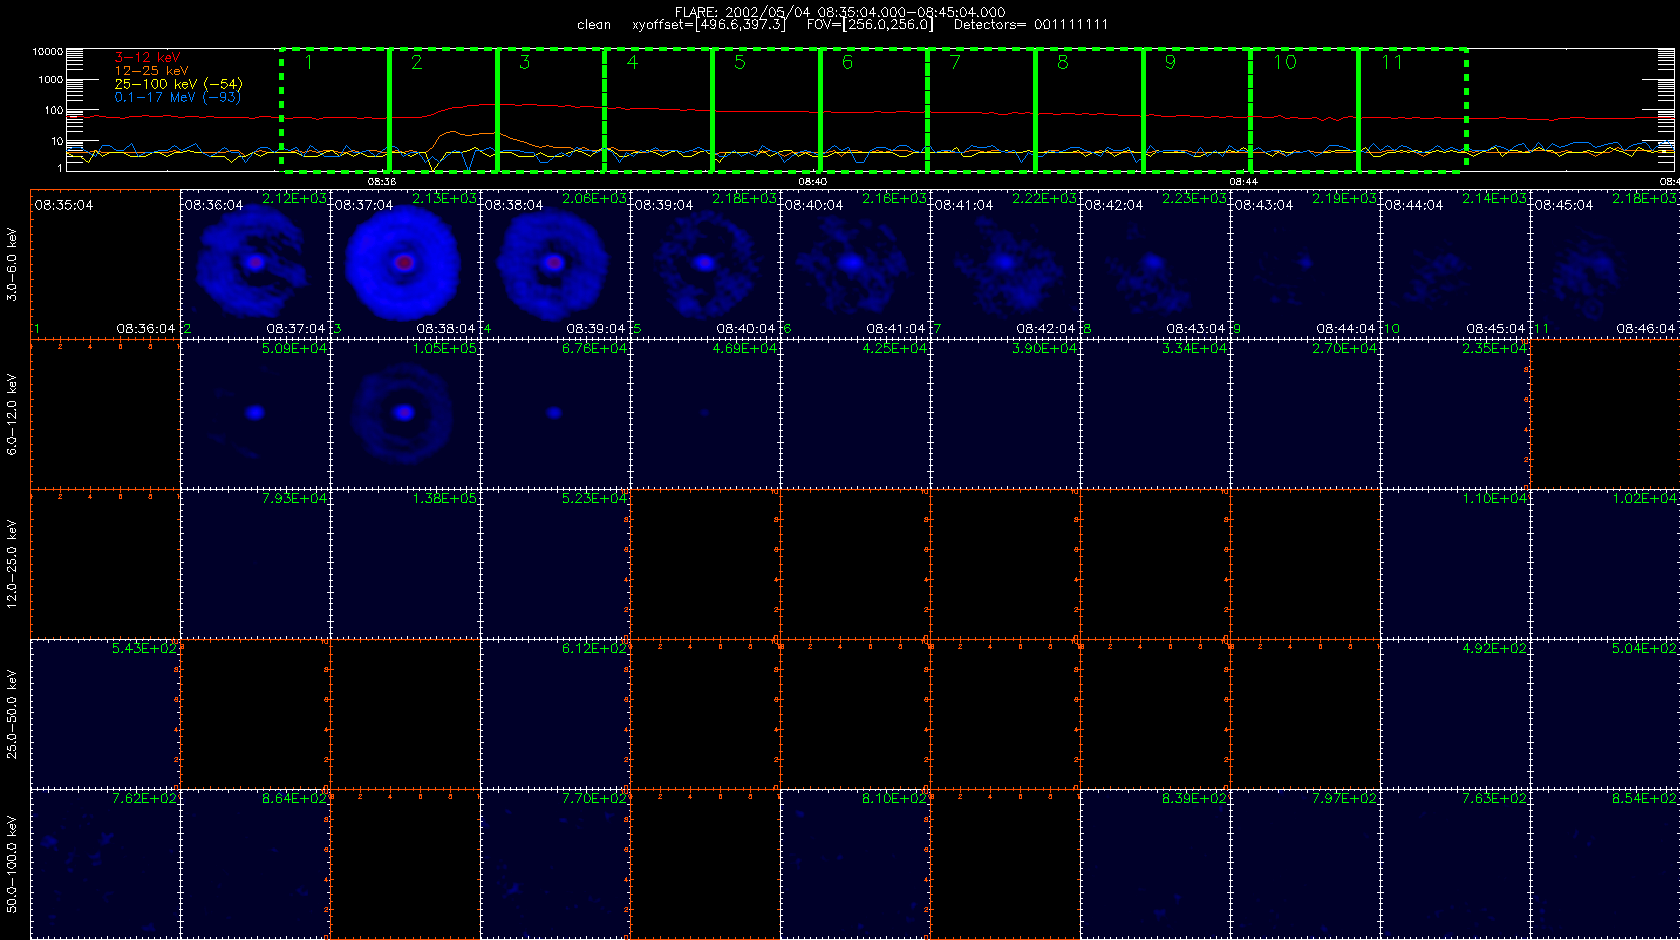Click the 7.93E+04 peak value
Image resolution: width=1680 pixels, height=940 pixels.
294,498
